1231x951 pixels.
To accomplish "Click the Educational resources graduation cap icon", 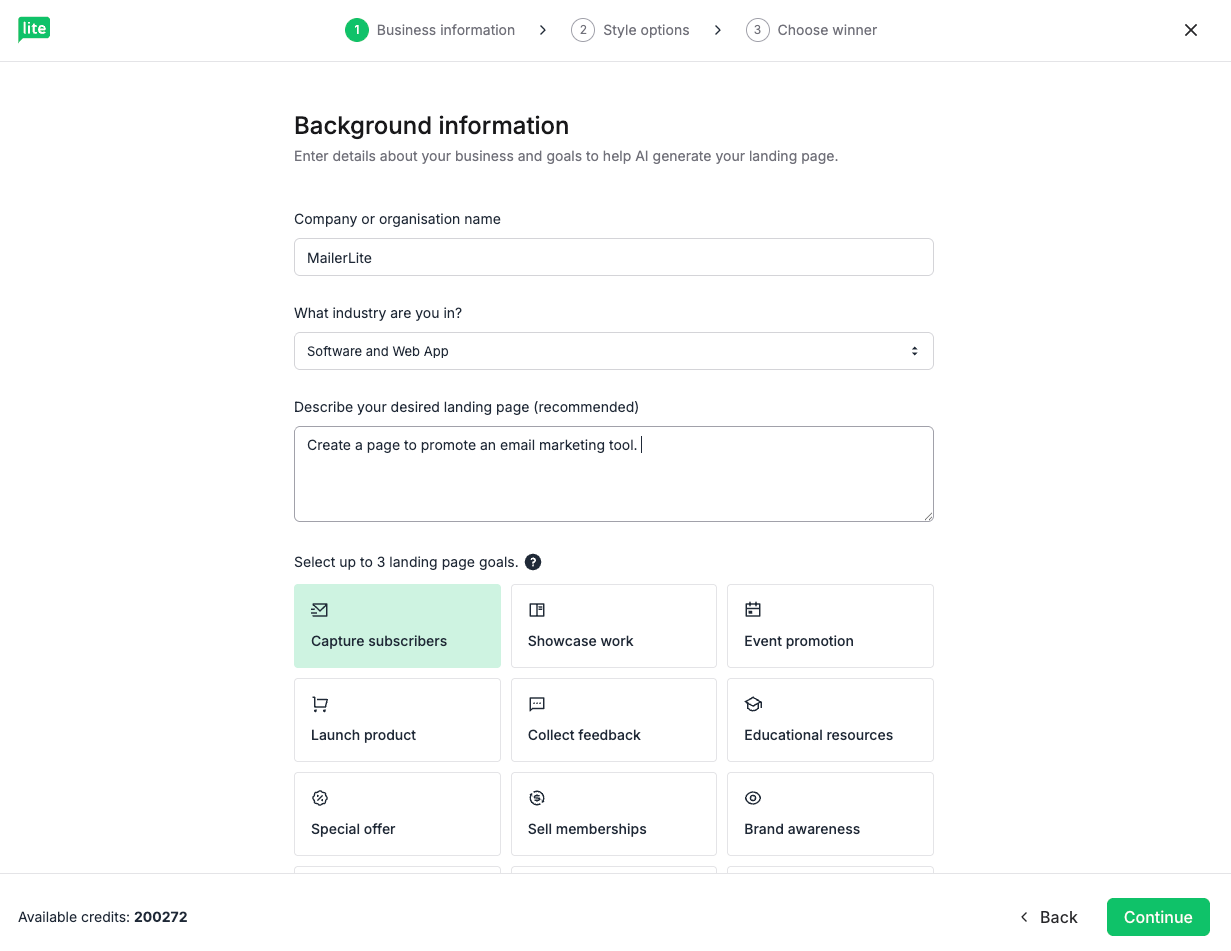I will (x=753, y=704).
